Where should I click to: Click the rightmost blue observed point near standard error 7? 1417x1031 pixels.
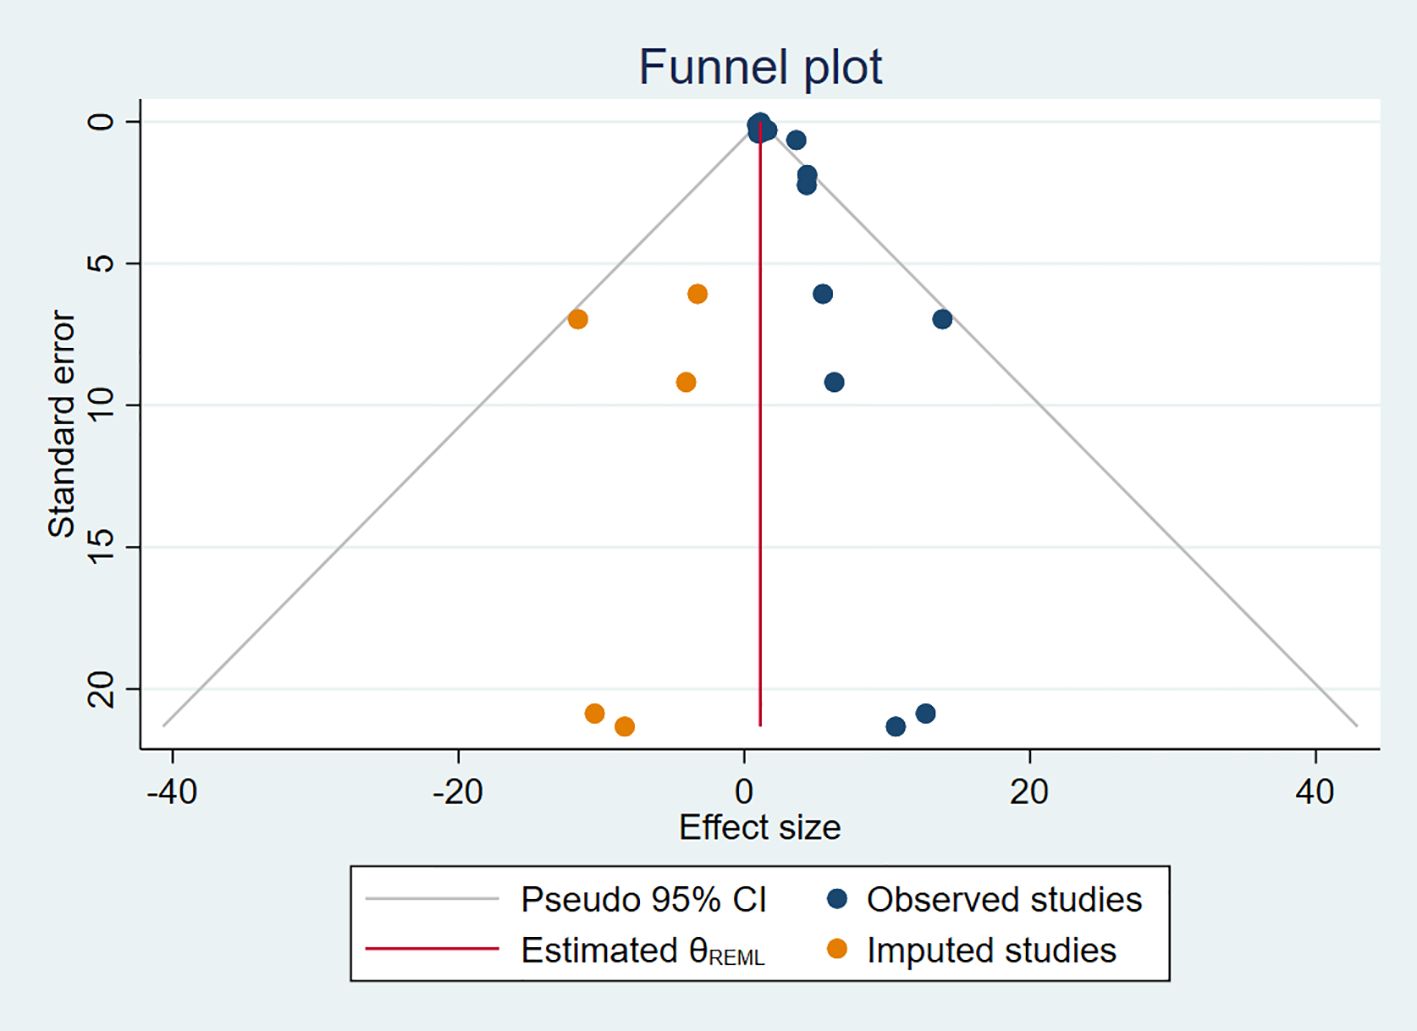[x=942, y=319]
